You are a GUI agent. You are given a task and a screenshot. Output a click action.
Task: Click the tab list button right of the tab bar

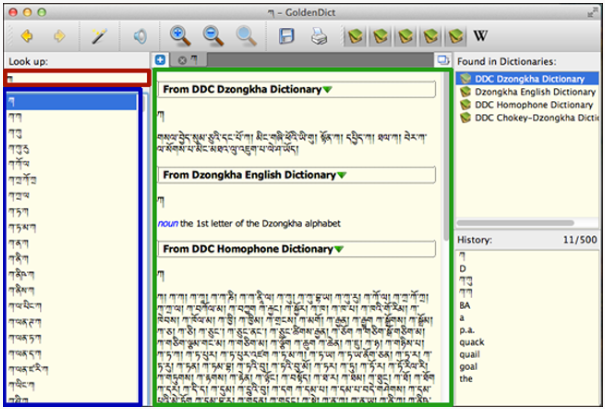coord(441,61)
